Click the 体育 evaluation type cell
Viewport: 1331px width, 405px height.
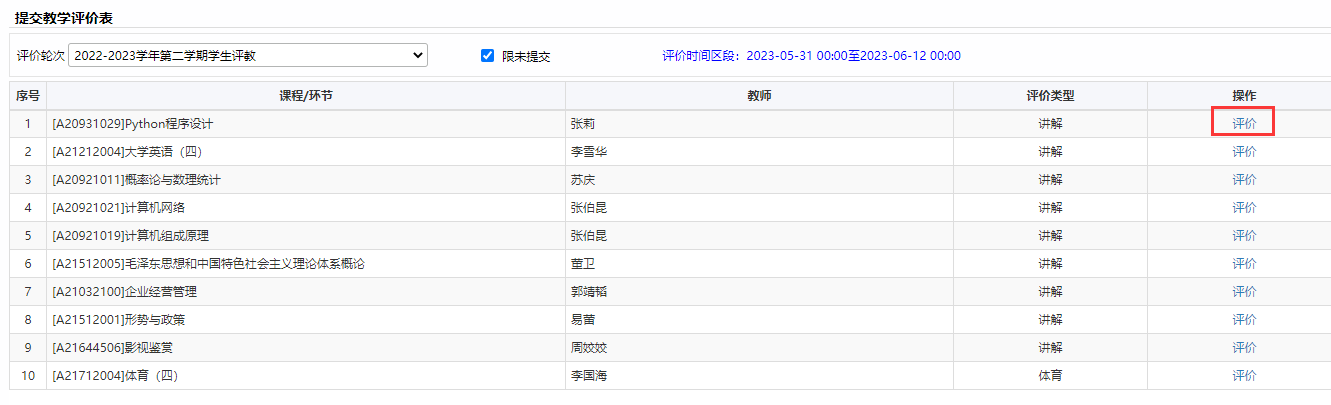point(1049,376)
